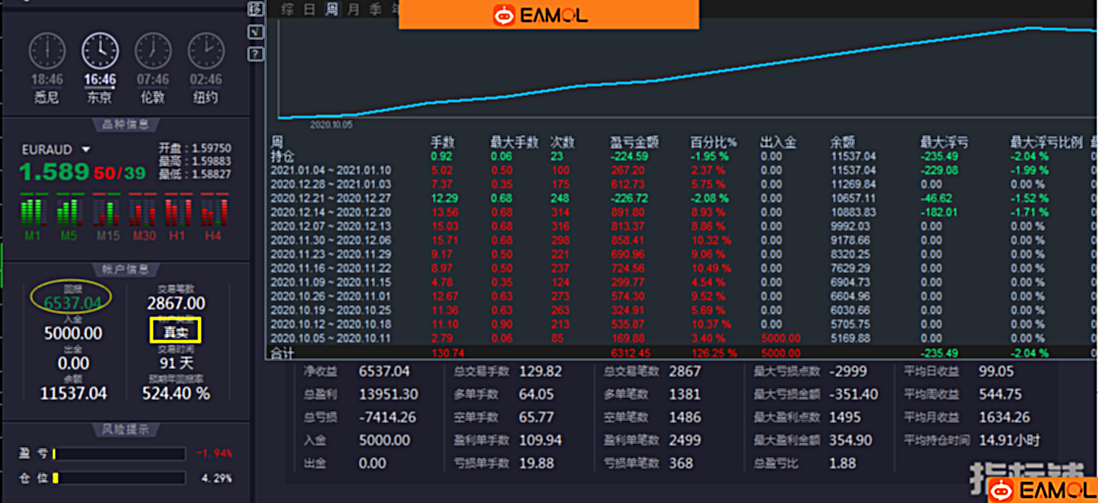The width and height of the screenshot is (1098, 503).
Task: Select the 2020.10.19 ~ 2020.10.25 row
Action: click(x=680, y=310)
